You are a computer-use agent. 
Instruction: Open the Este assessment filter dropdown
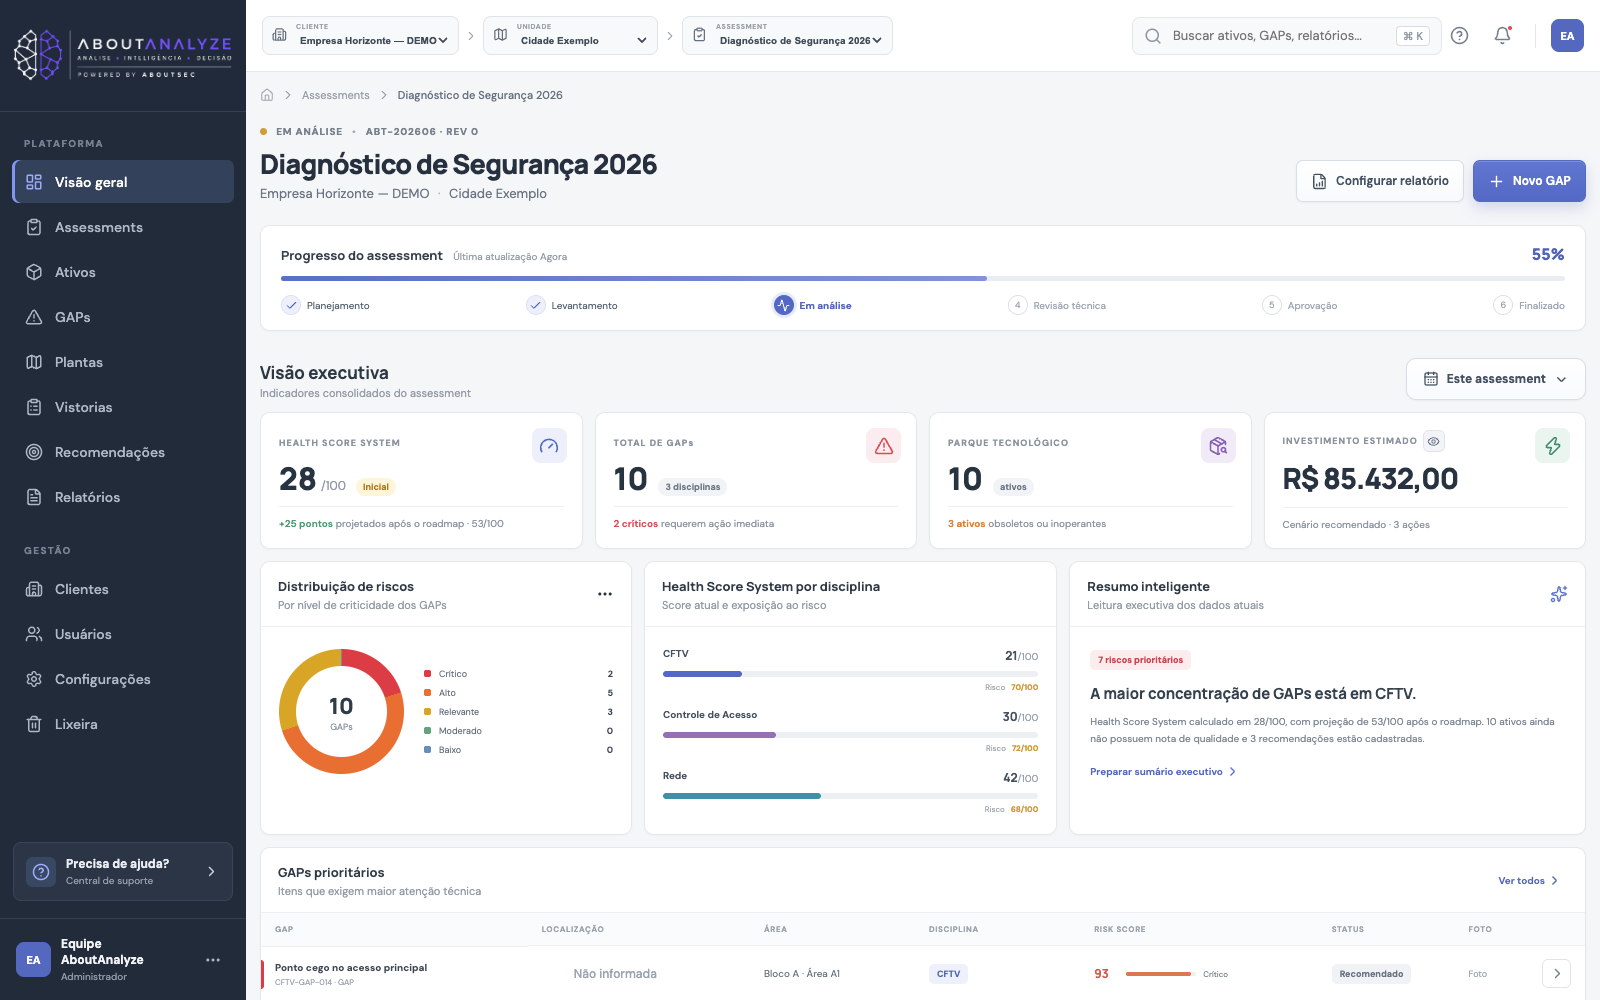point(1495,379)
